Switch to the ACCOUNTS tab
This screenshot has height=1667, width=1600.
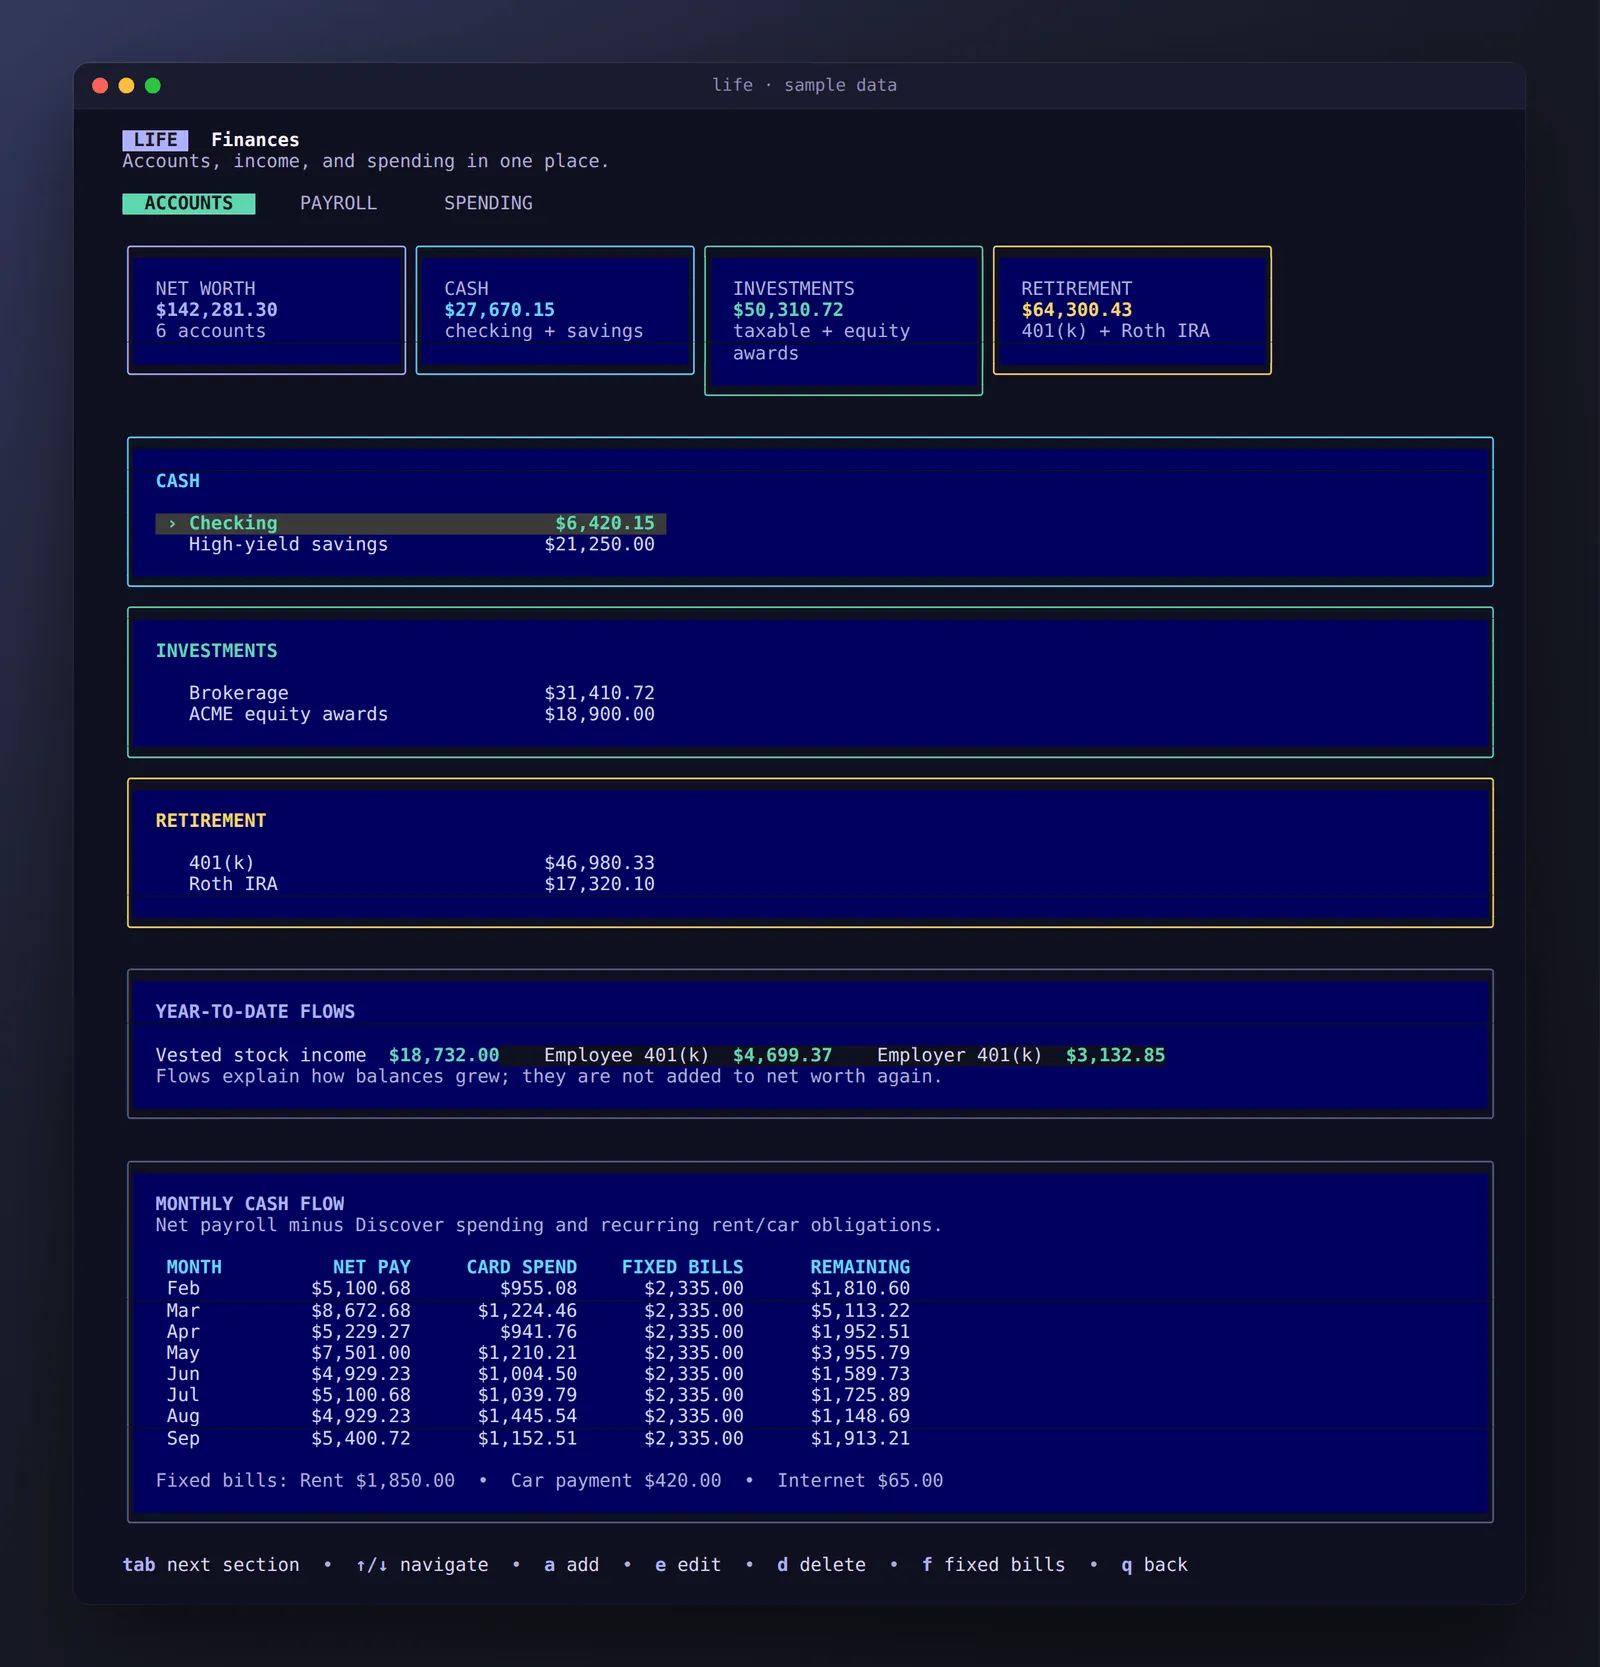(188, 203)
